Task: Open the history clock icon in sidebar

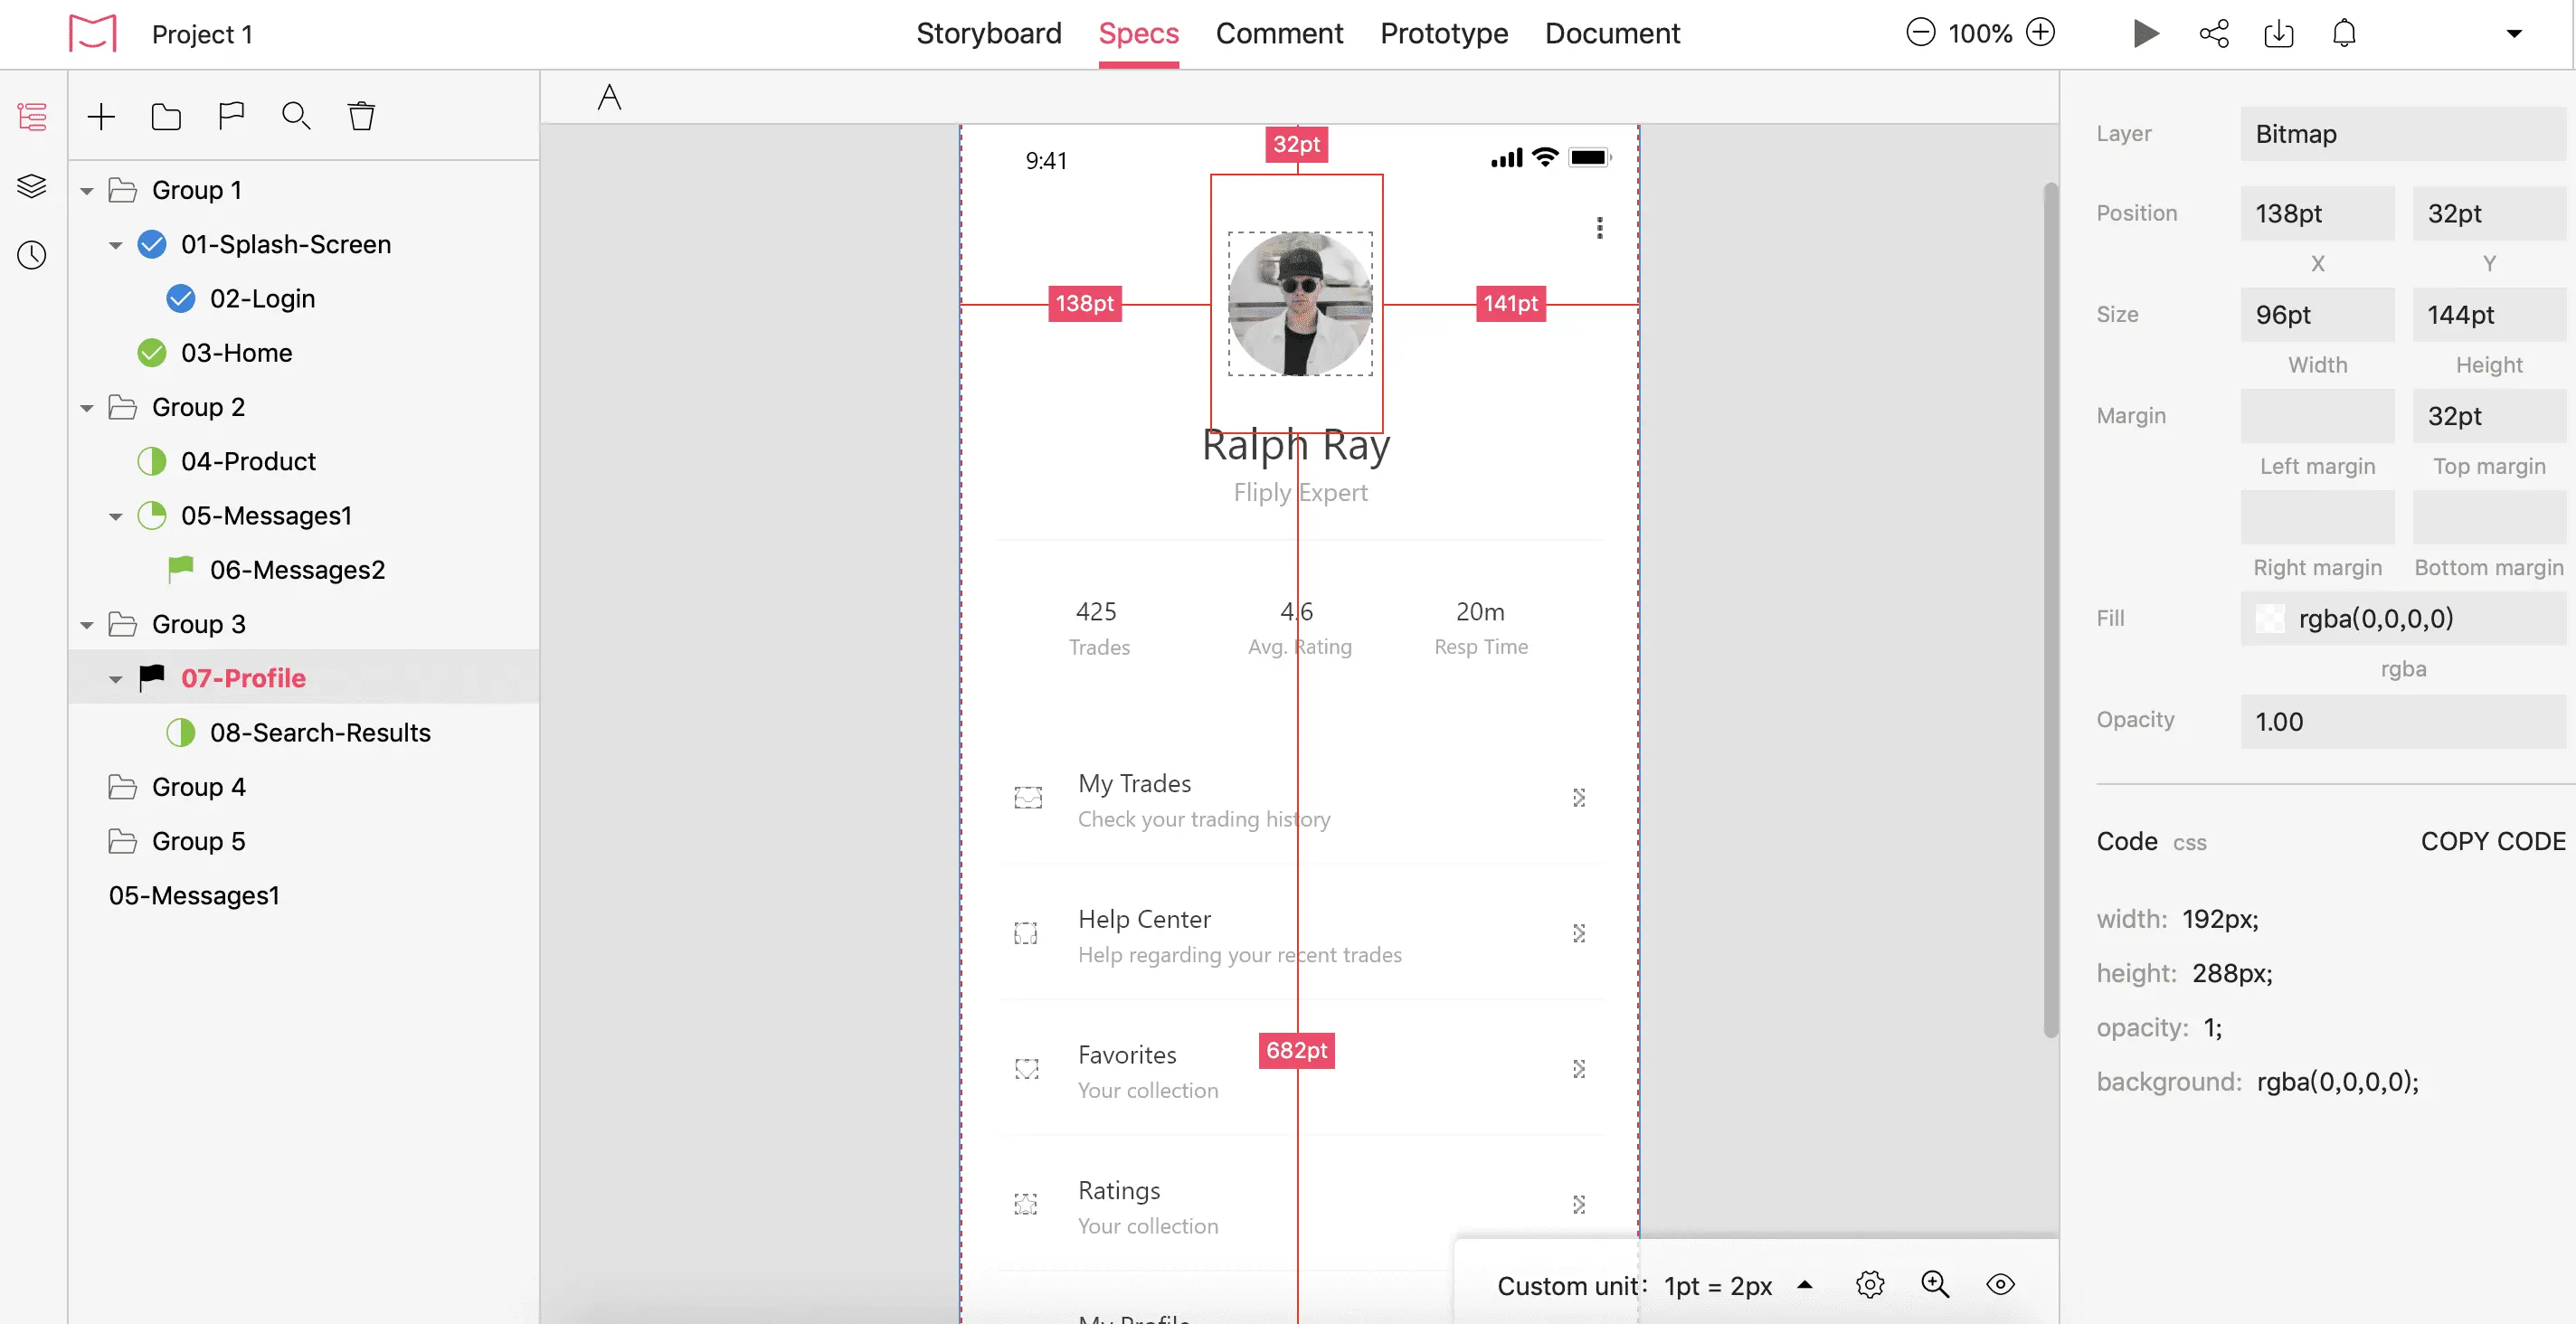Action: point(32,255)
